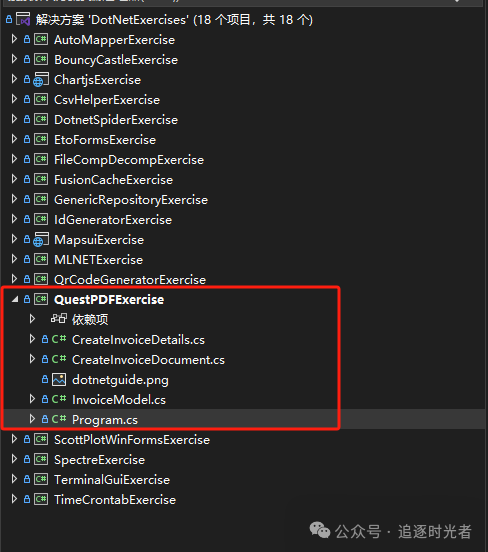488x552 pixels.
Task: Click the C# file icon of Program.cs
Action: pos(59,419)
